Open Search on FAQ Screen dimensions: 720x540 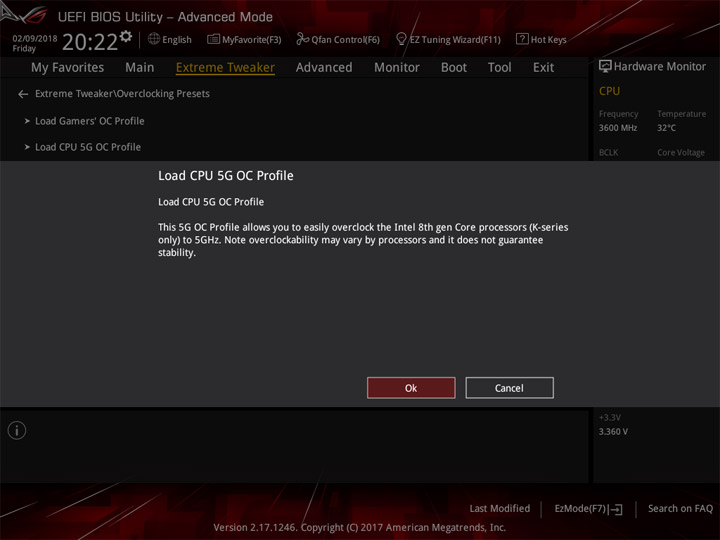pos(680,508)
